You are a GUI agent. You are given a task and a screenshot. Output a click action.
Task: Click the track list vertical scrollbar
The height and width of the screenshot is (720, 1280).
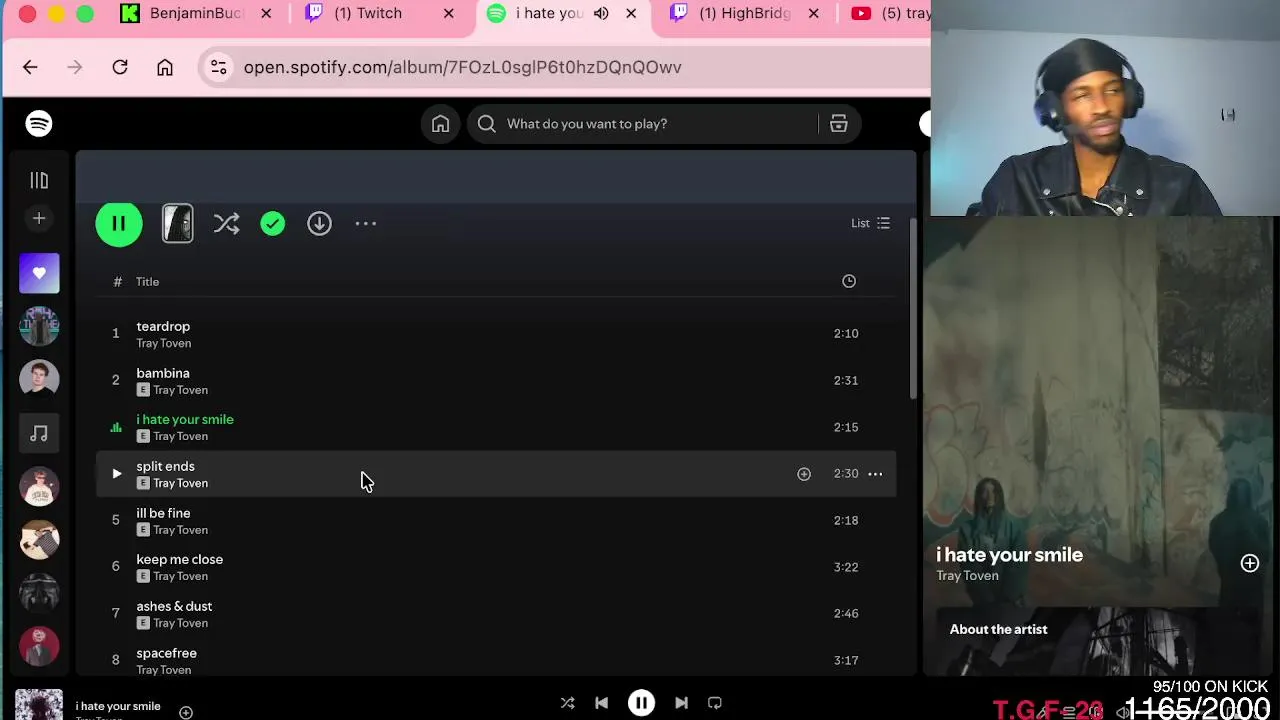pos(912,308)
